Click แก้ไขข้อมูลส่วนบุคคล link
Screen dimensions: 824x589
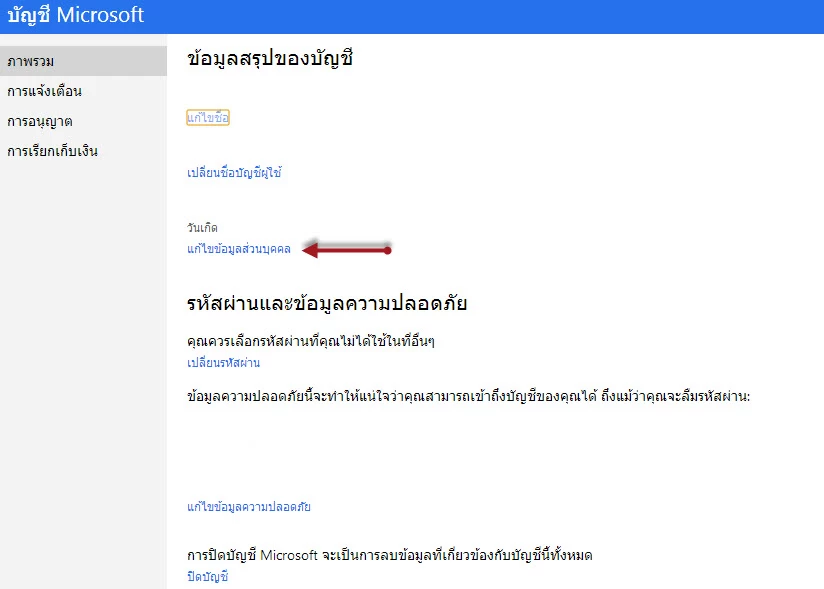pyautogui.click(x=239, y=249)
